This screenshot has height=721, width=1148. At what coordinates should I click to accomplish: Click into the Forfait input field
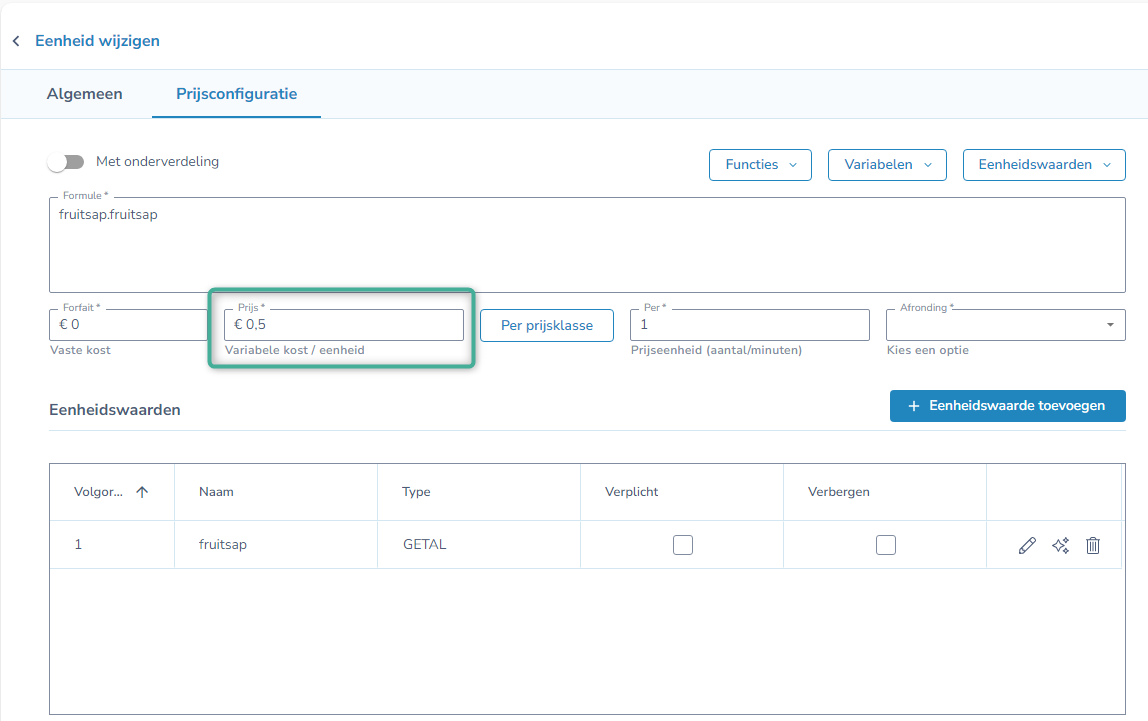click(x=129, y=325)
